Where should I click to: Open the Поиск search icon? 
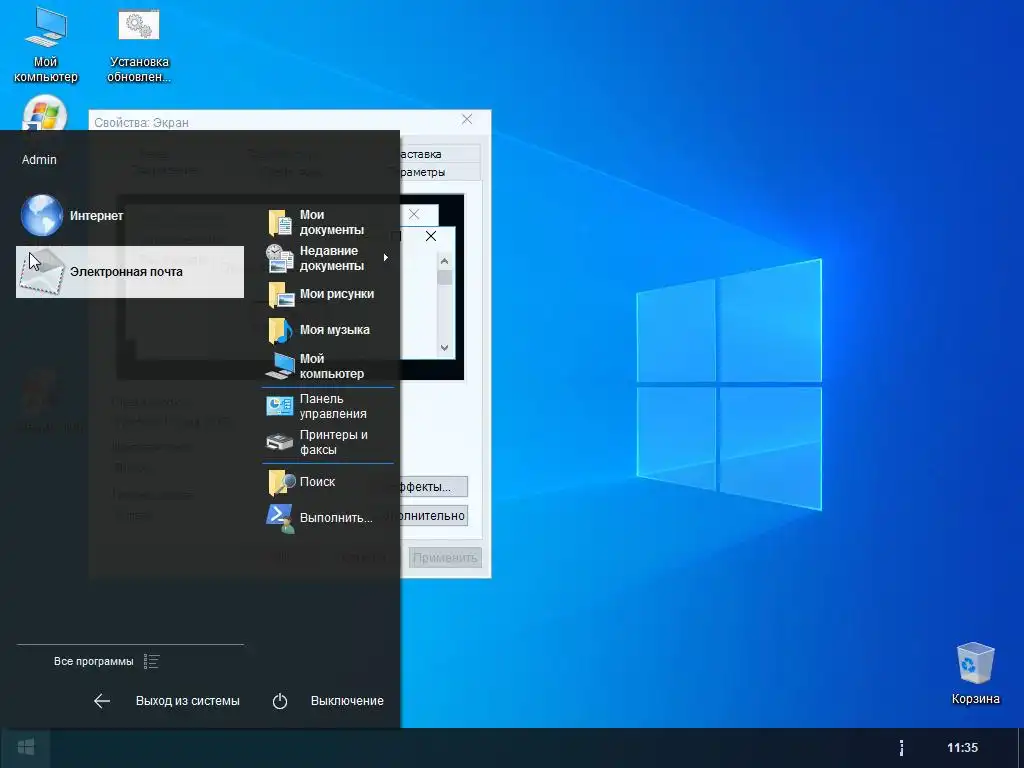[281, 483]
